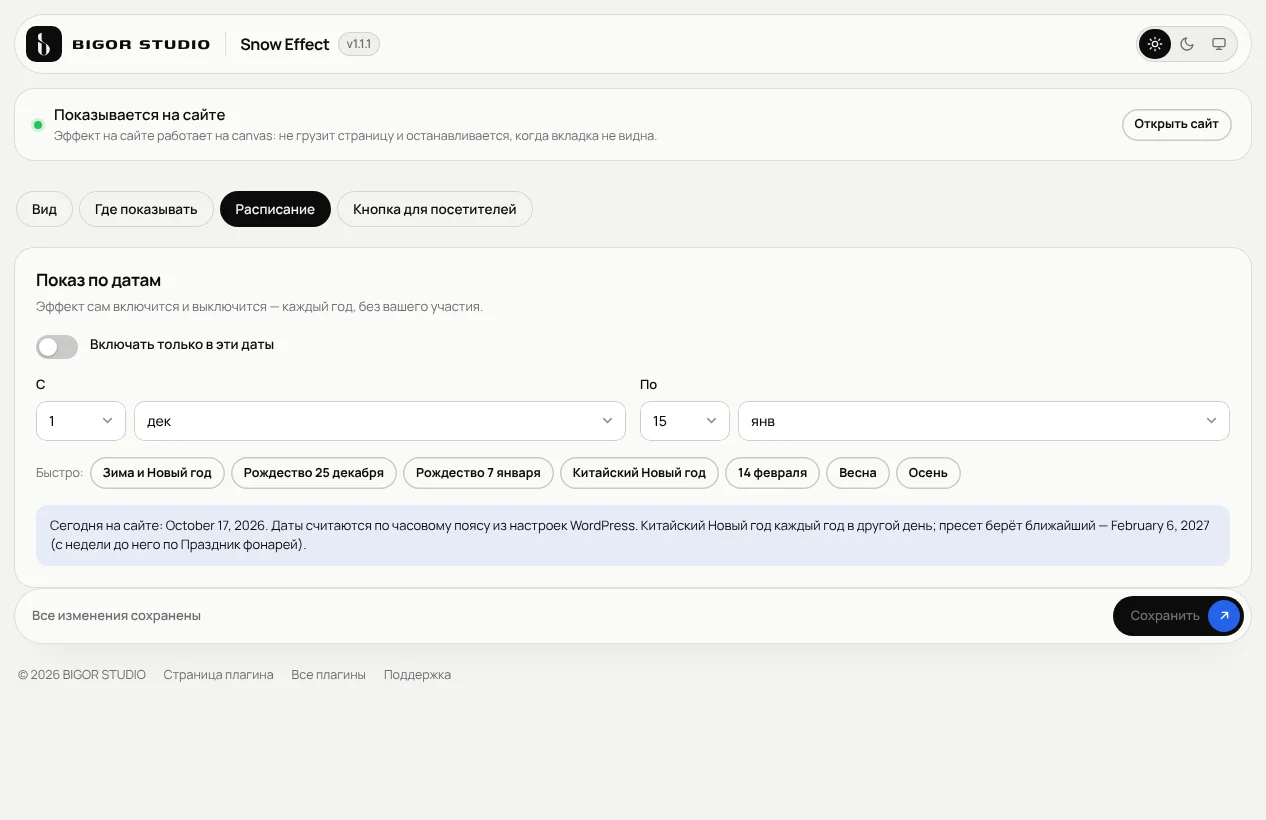Viewport: 1266px width, 820px height.
Task: Select the Расписание tab
Action: pos(275,209)
